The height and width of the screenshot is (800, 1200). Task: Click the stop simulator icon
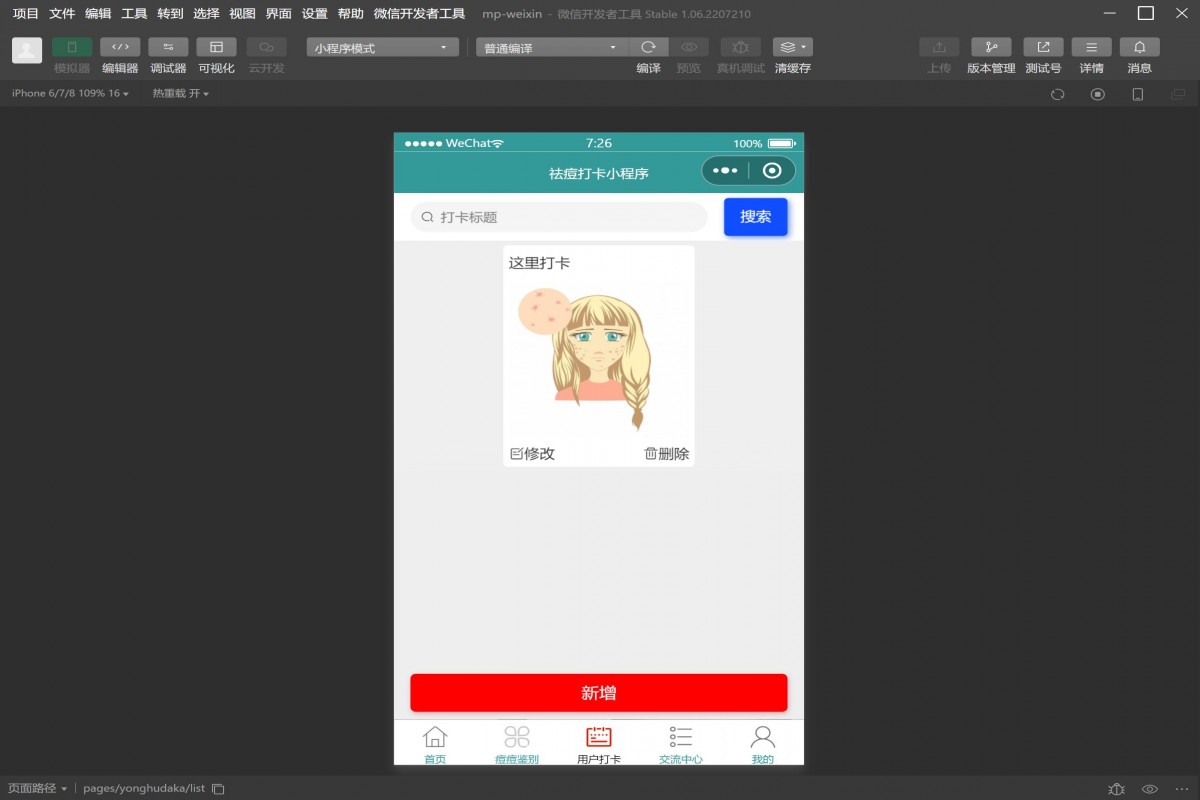pos(1097,93)
